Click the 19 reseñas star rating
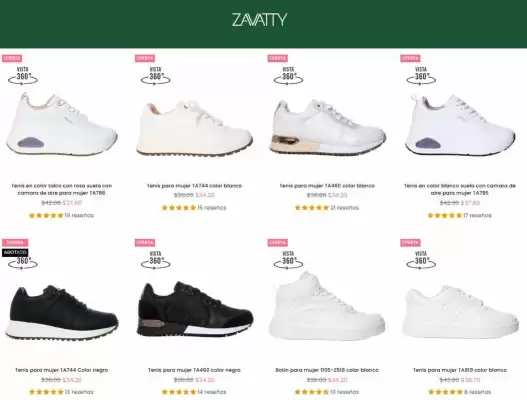527x400 pixels. click(61, 215)
